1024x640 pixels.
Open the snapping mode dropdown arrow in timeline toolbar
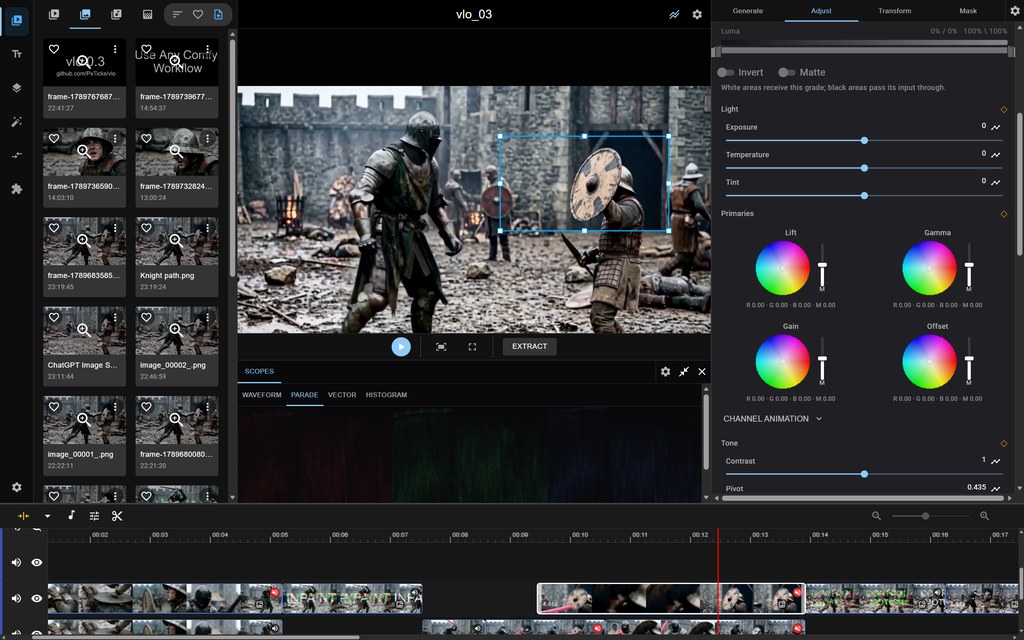point(47,516)
